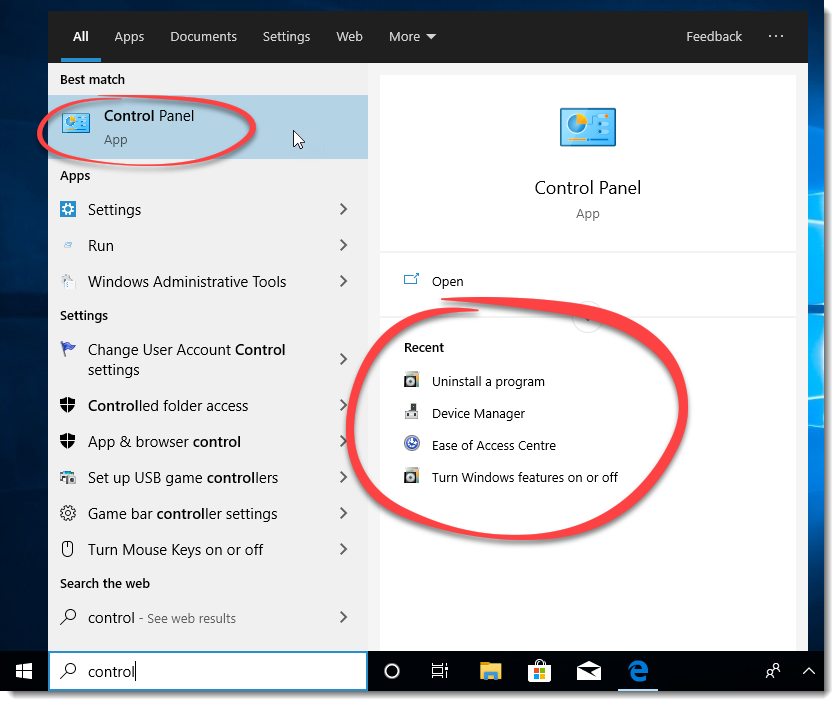Open Turn Windows features on or off
The width and height of the screenshot is (839, 706).
coord(525,477)
